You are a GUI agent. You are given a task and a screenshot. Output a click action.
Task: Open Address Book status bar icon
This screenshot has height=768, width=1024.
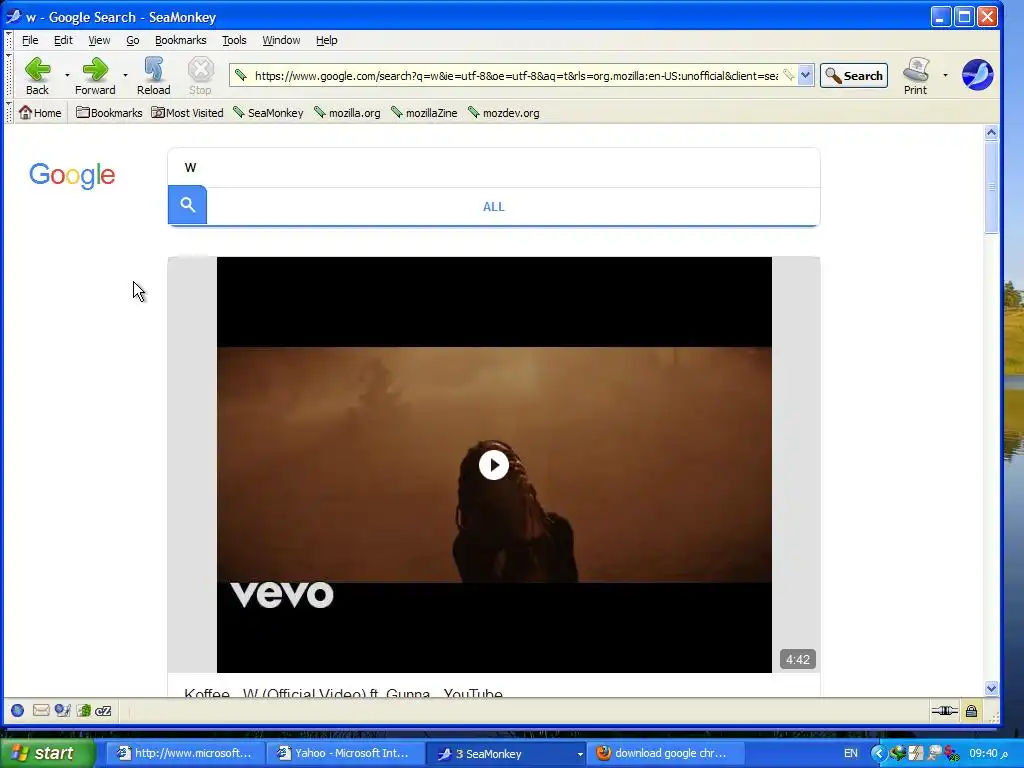click(83, 711)
